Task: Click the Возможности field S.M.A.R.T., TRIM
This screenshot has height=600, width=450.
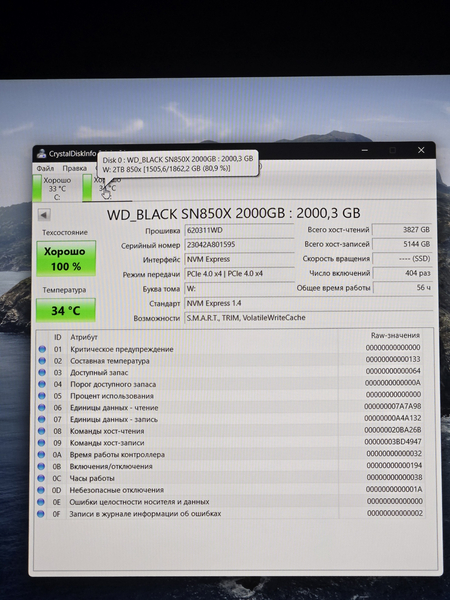Action: [308, 318]
